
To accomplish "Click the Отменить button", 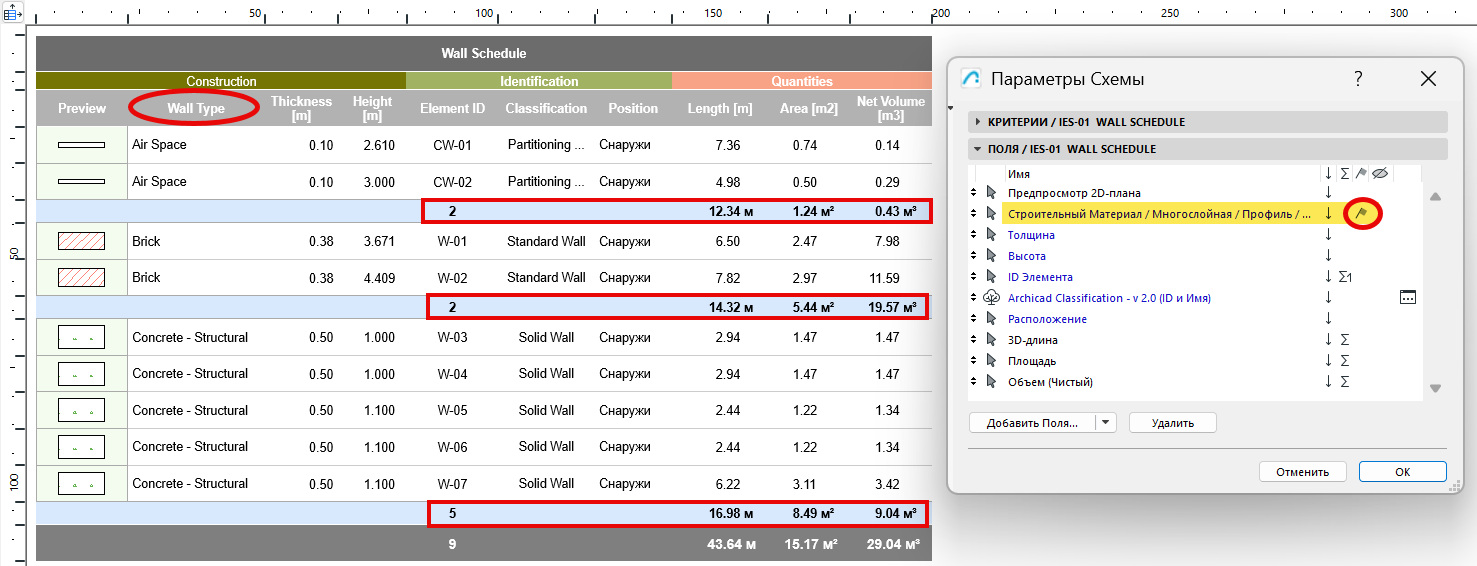I will tap(1302, 472).
